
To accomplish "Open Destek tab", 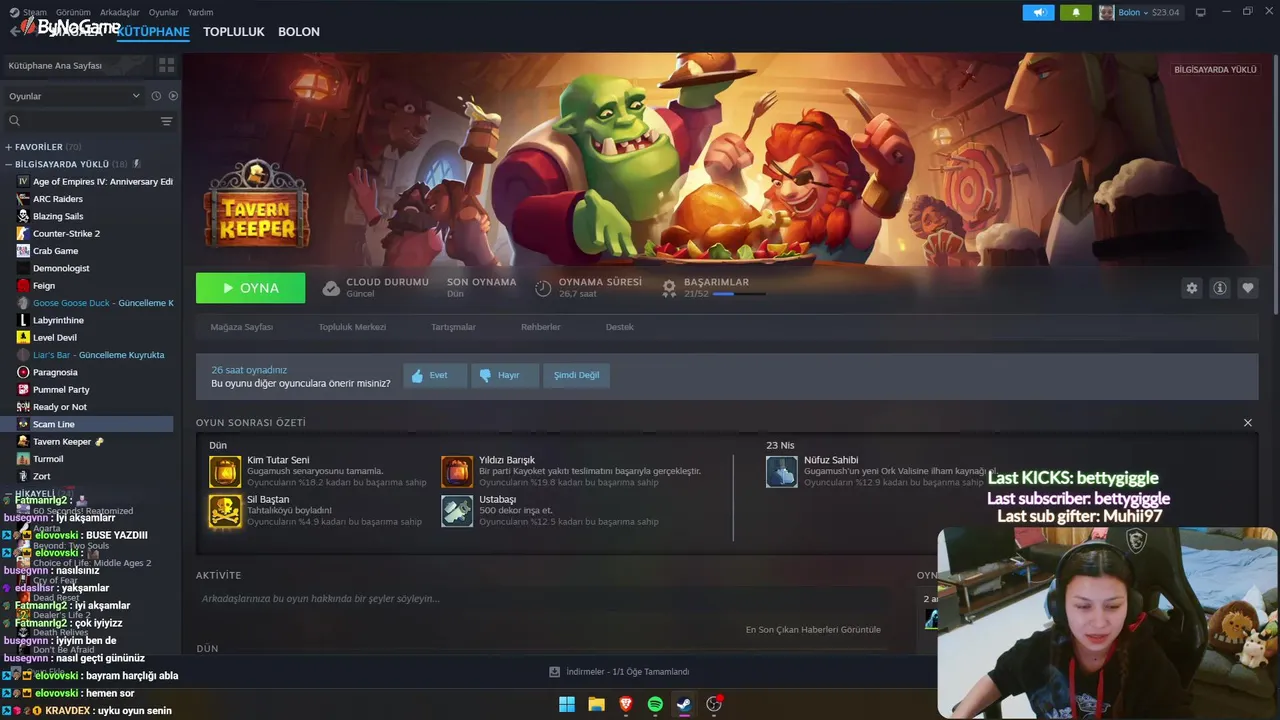I will (619, 327).
